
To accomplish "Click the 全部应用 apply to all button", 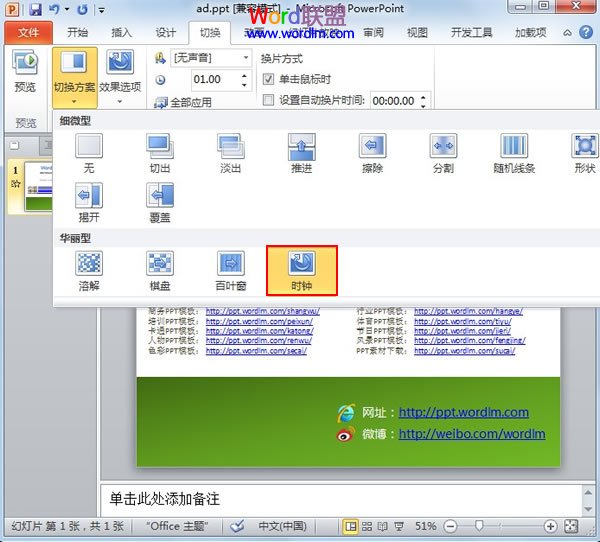I will coord(183,102).
